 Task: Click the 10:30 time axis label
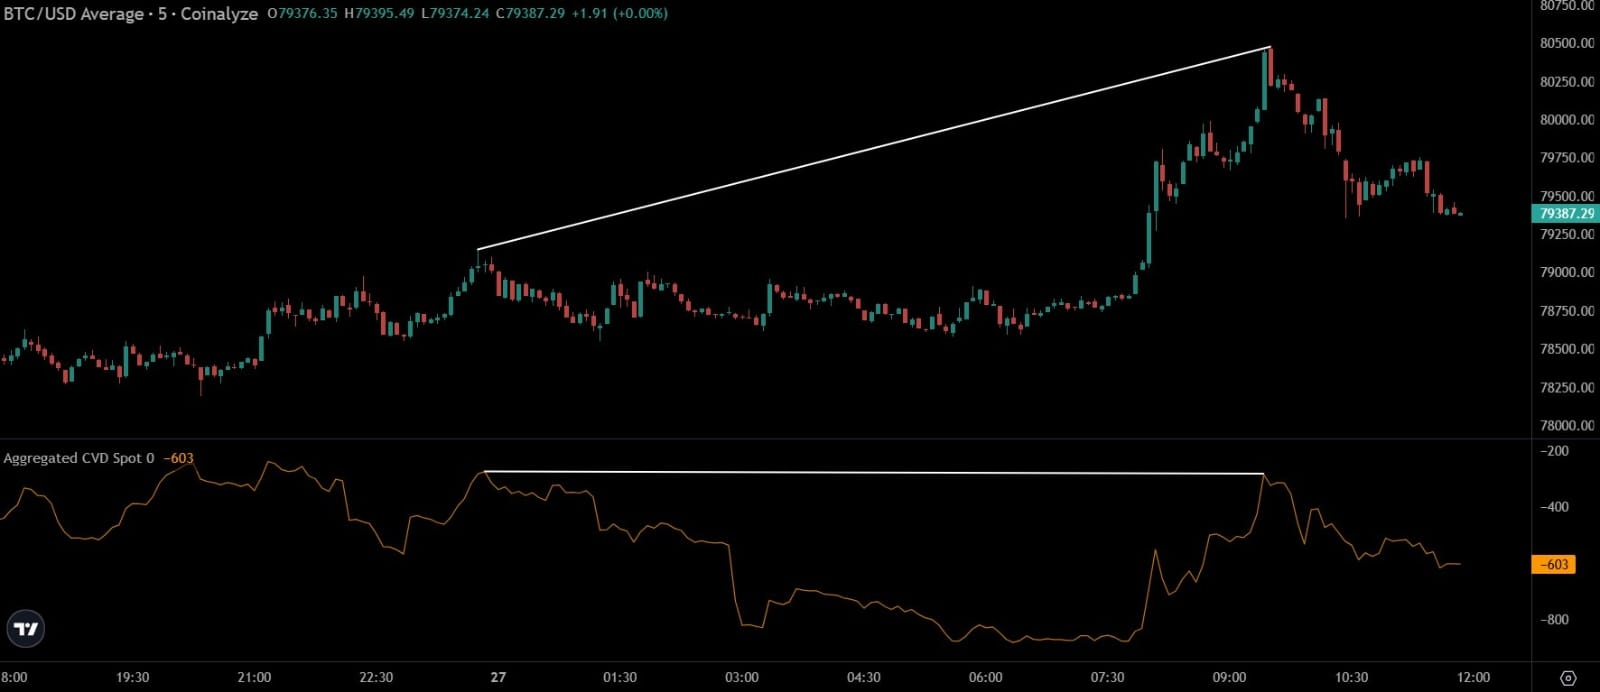point(1352,677)
